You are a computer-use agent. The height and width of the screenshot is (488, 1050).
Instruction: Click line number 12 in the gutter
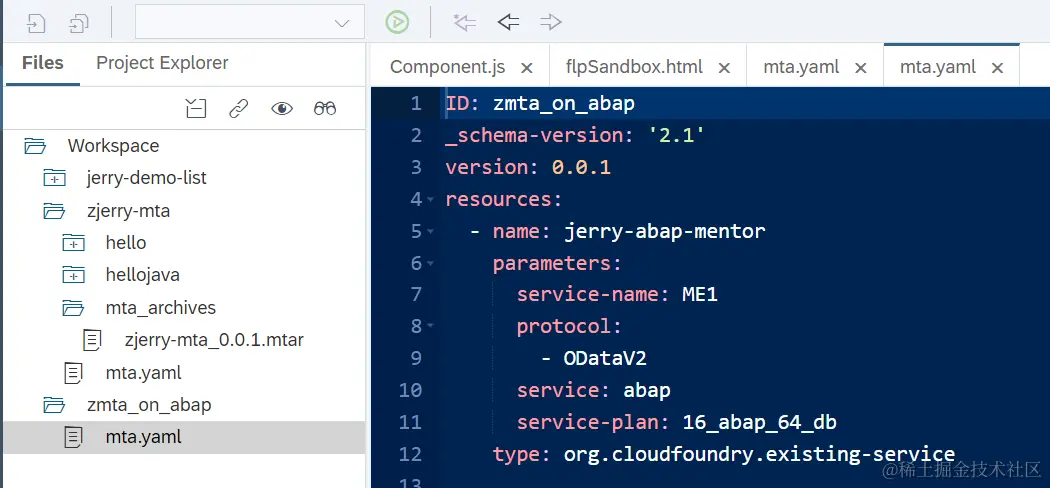[x=410, y=455]
